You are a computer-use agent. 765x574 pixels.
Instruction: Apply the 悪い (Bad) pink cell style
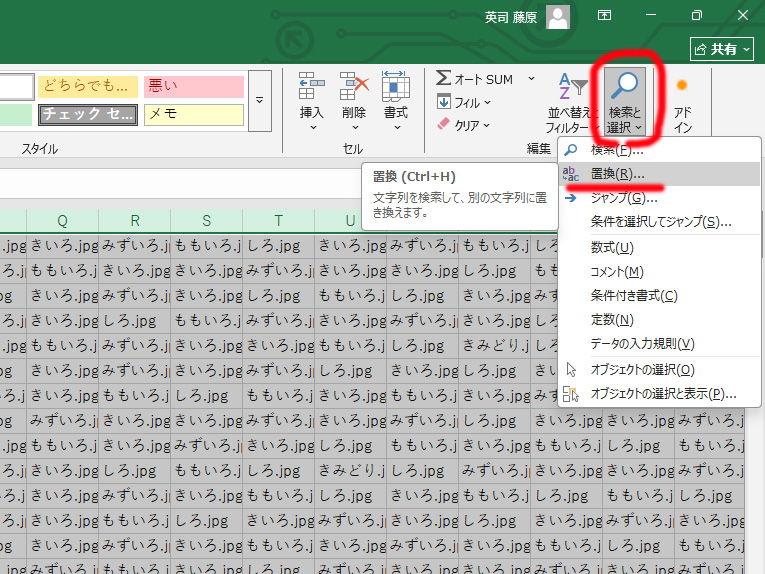193,86
